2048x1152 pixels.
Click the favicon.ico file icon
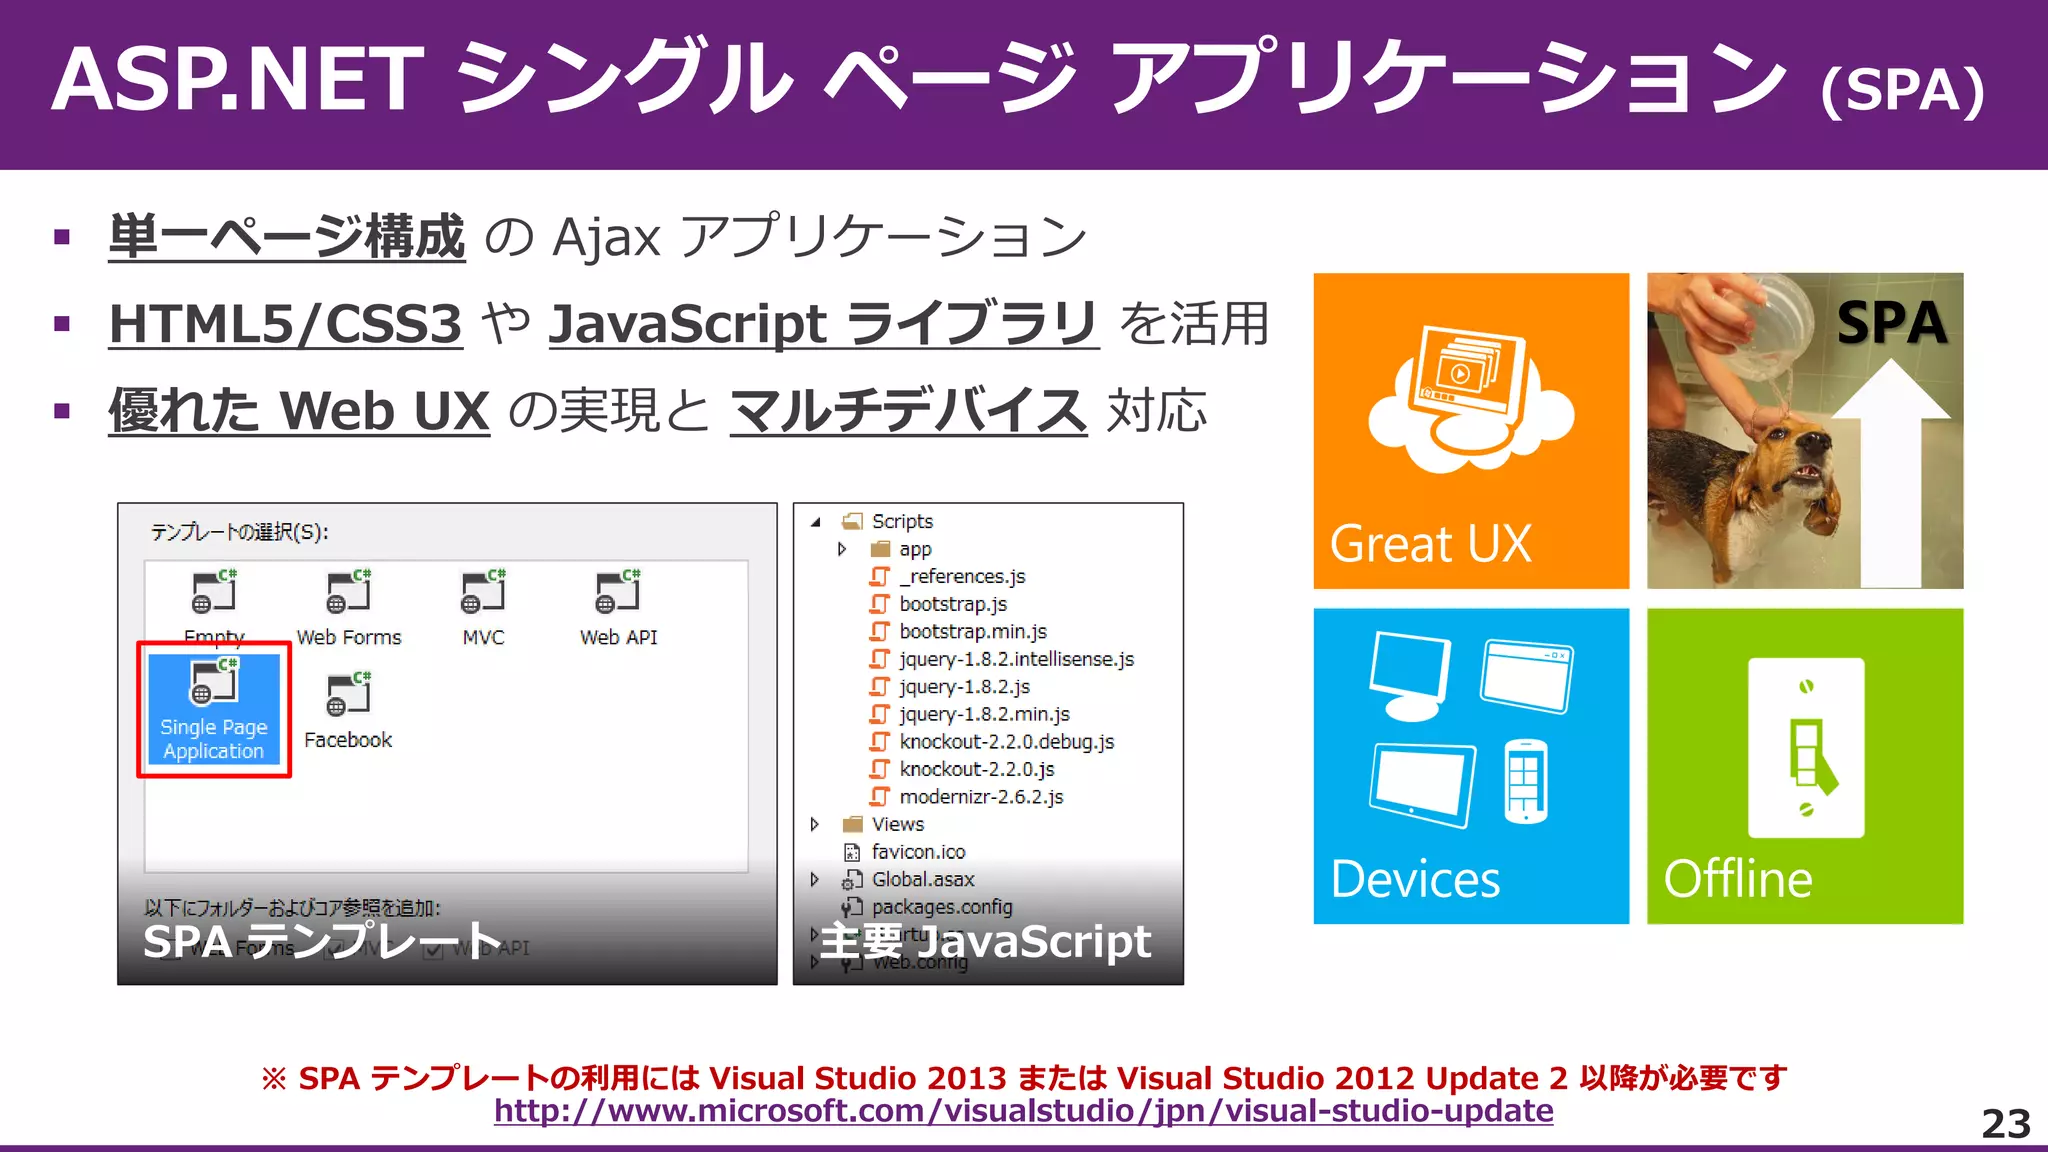852,852
